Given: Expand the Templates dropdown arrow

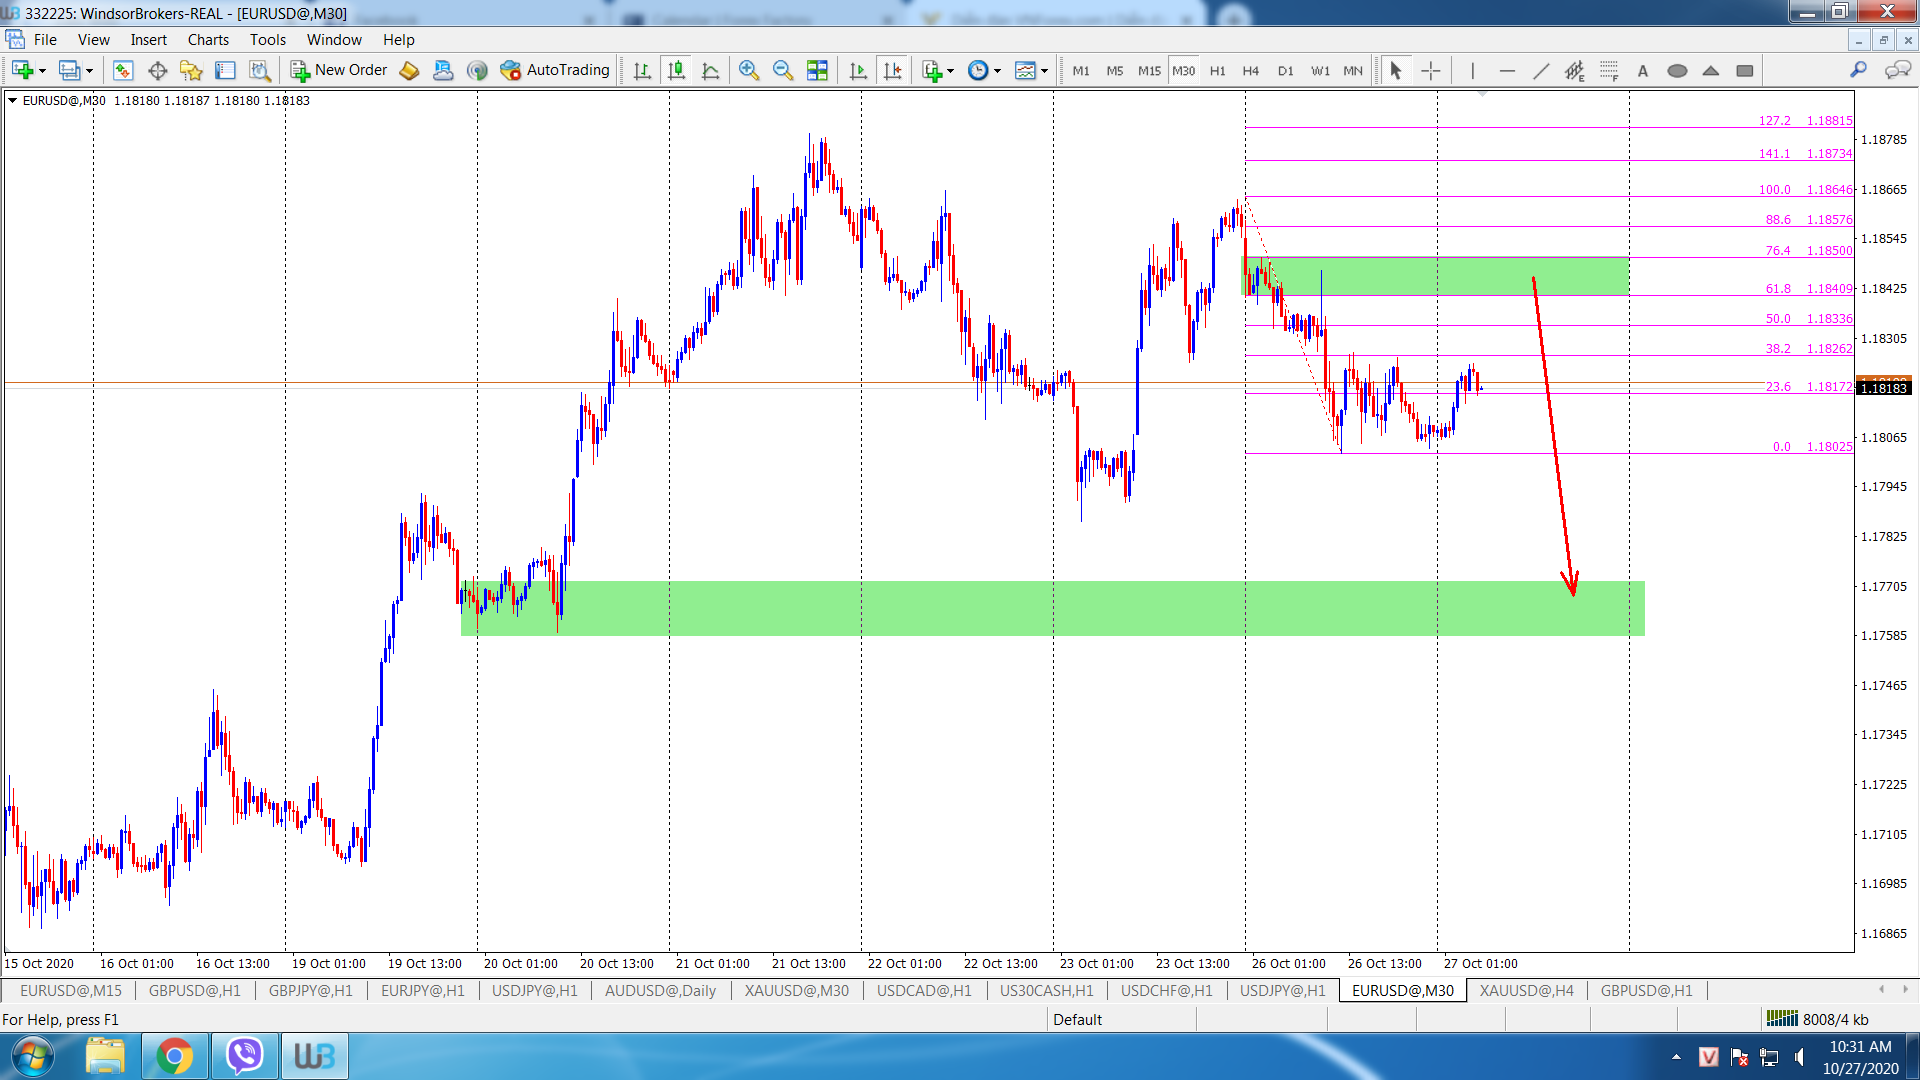Looking at the screenshot, I should tap(1044, 71).
